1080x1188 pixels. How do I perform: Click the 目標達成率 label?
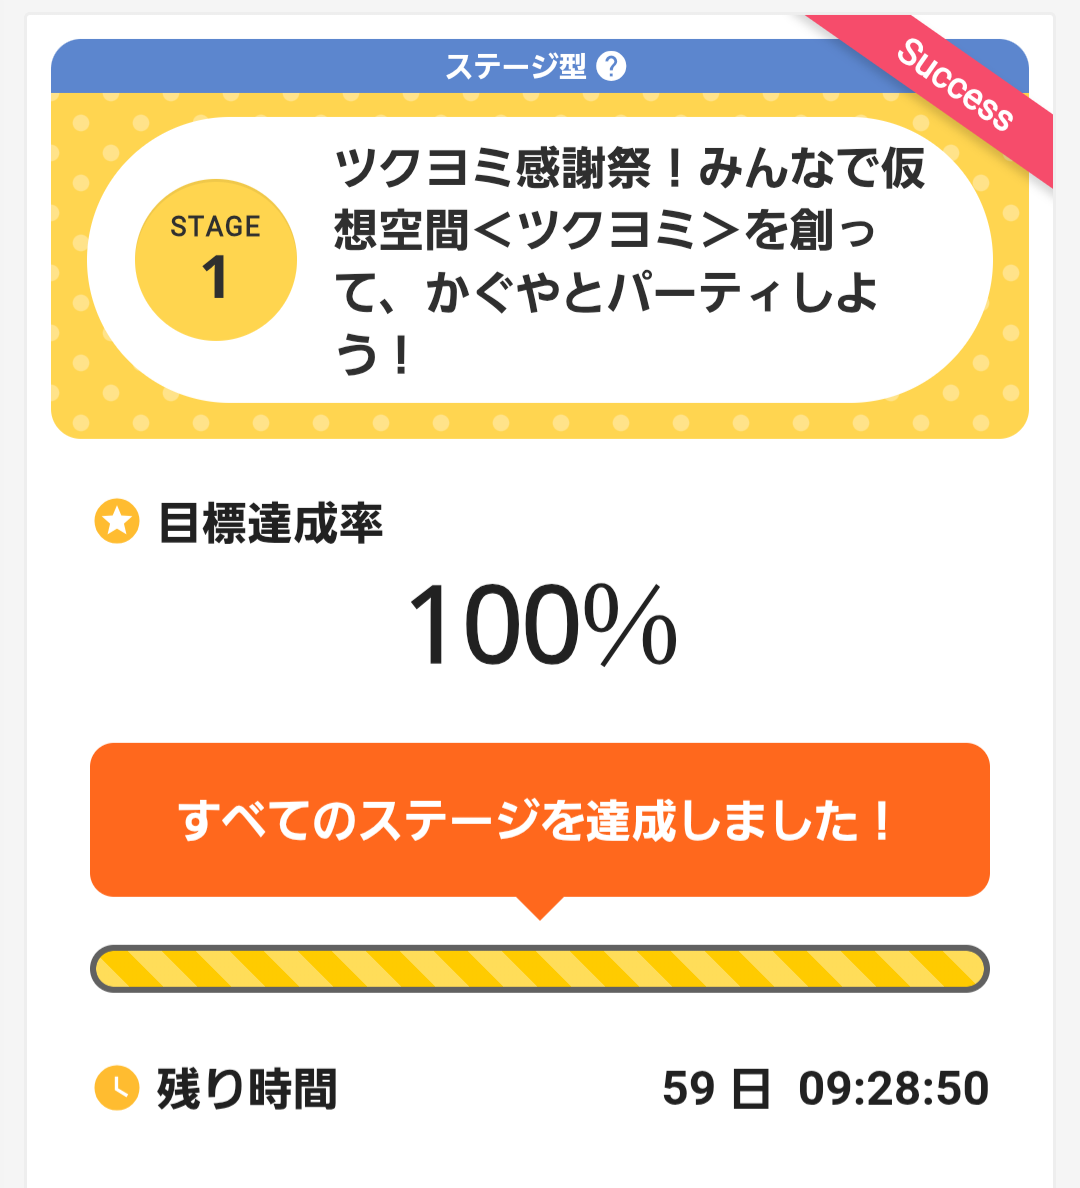click(x=271, y=523)
